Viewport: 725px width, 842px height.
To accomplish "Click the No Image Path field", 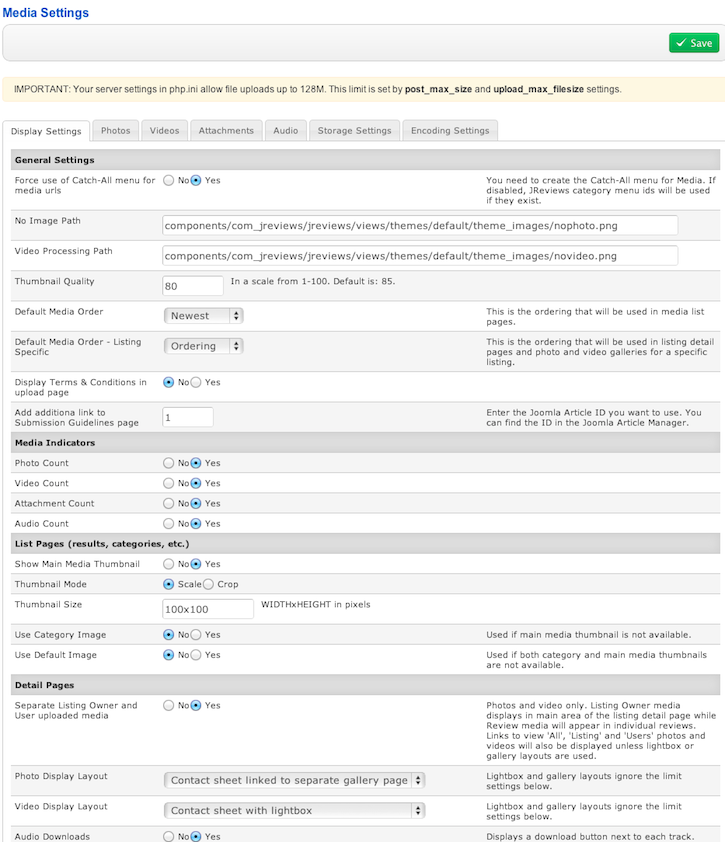I will [420, 226].
